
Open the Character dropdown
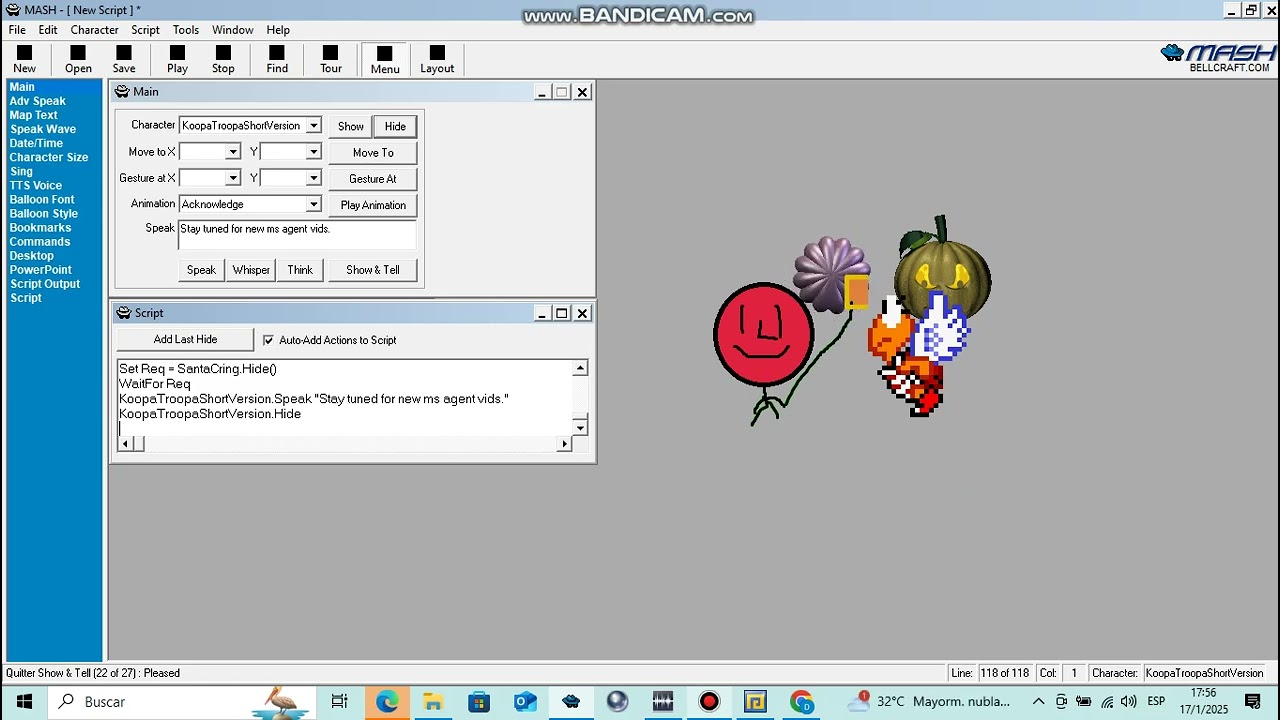(313, 126)
